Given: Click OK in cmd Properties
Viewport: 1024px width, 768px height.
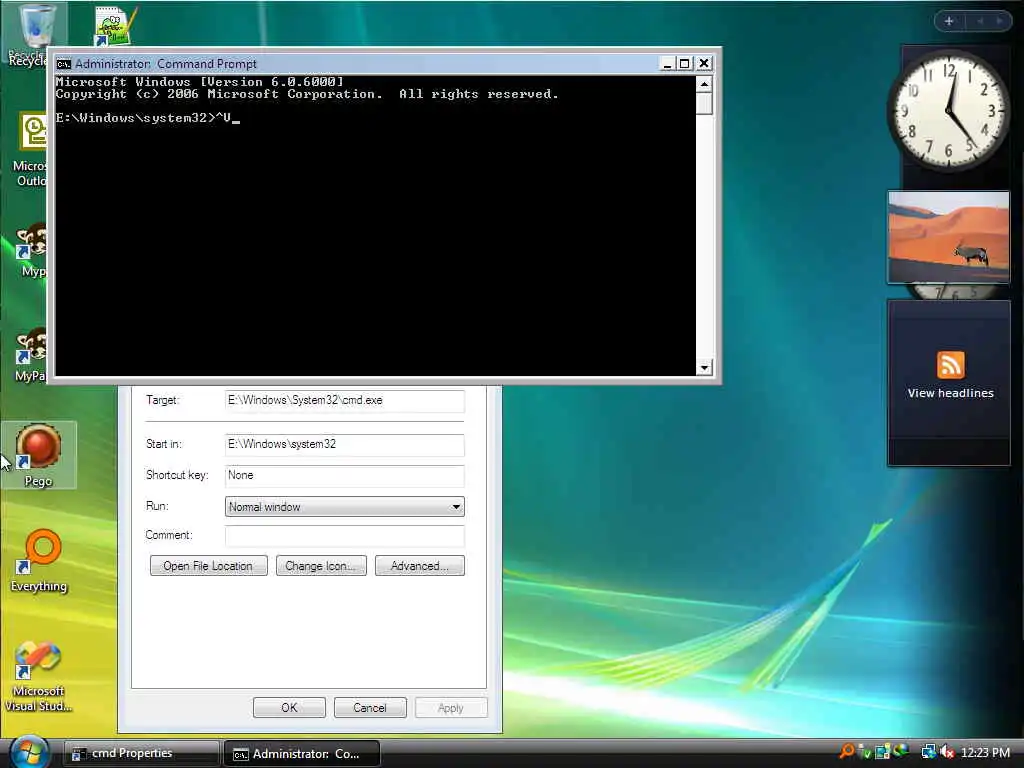Looking at the screenshot, I should coord(289,707).
